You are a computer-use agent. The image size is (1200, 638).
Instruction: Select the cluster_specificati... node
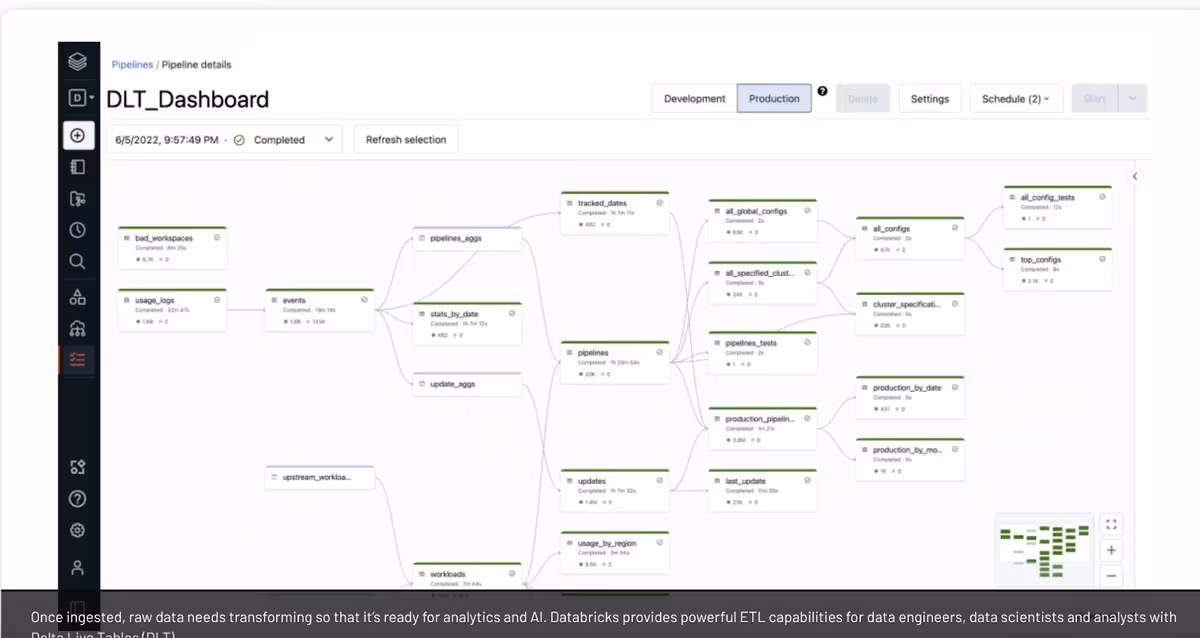(x=910, y=313)
